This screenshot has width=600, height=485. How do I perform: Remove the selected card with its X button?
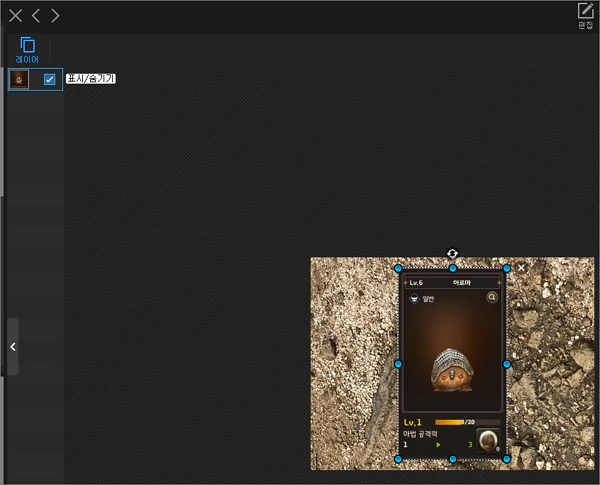[x=521, y=268]
